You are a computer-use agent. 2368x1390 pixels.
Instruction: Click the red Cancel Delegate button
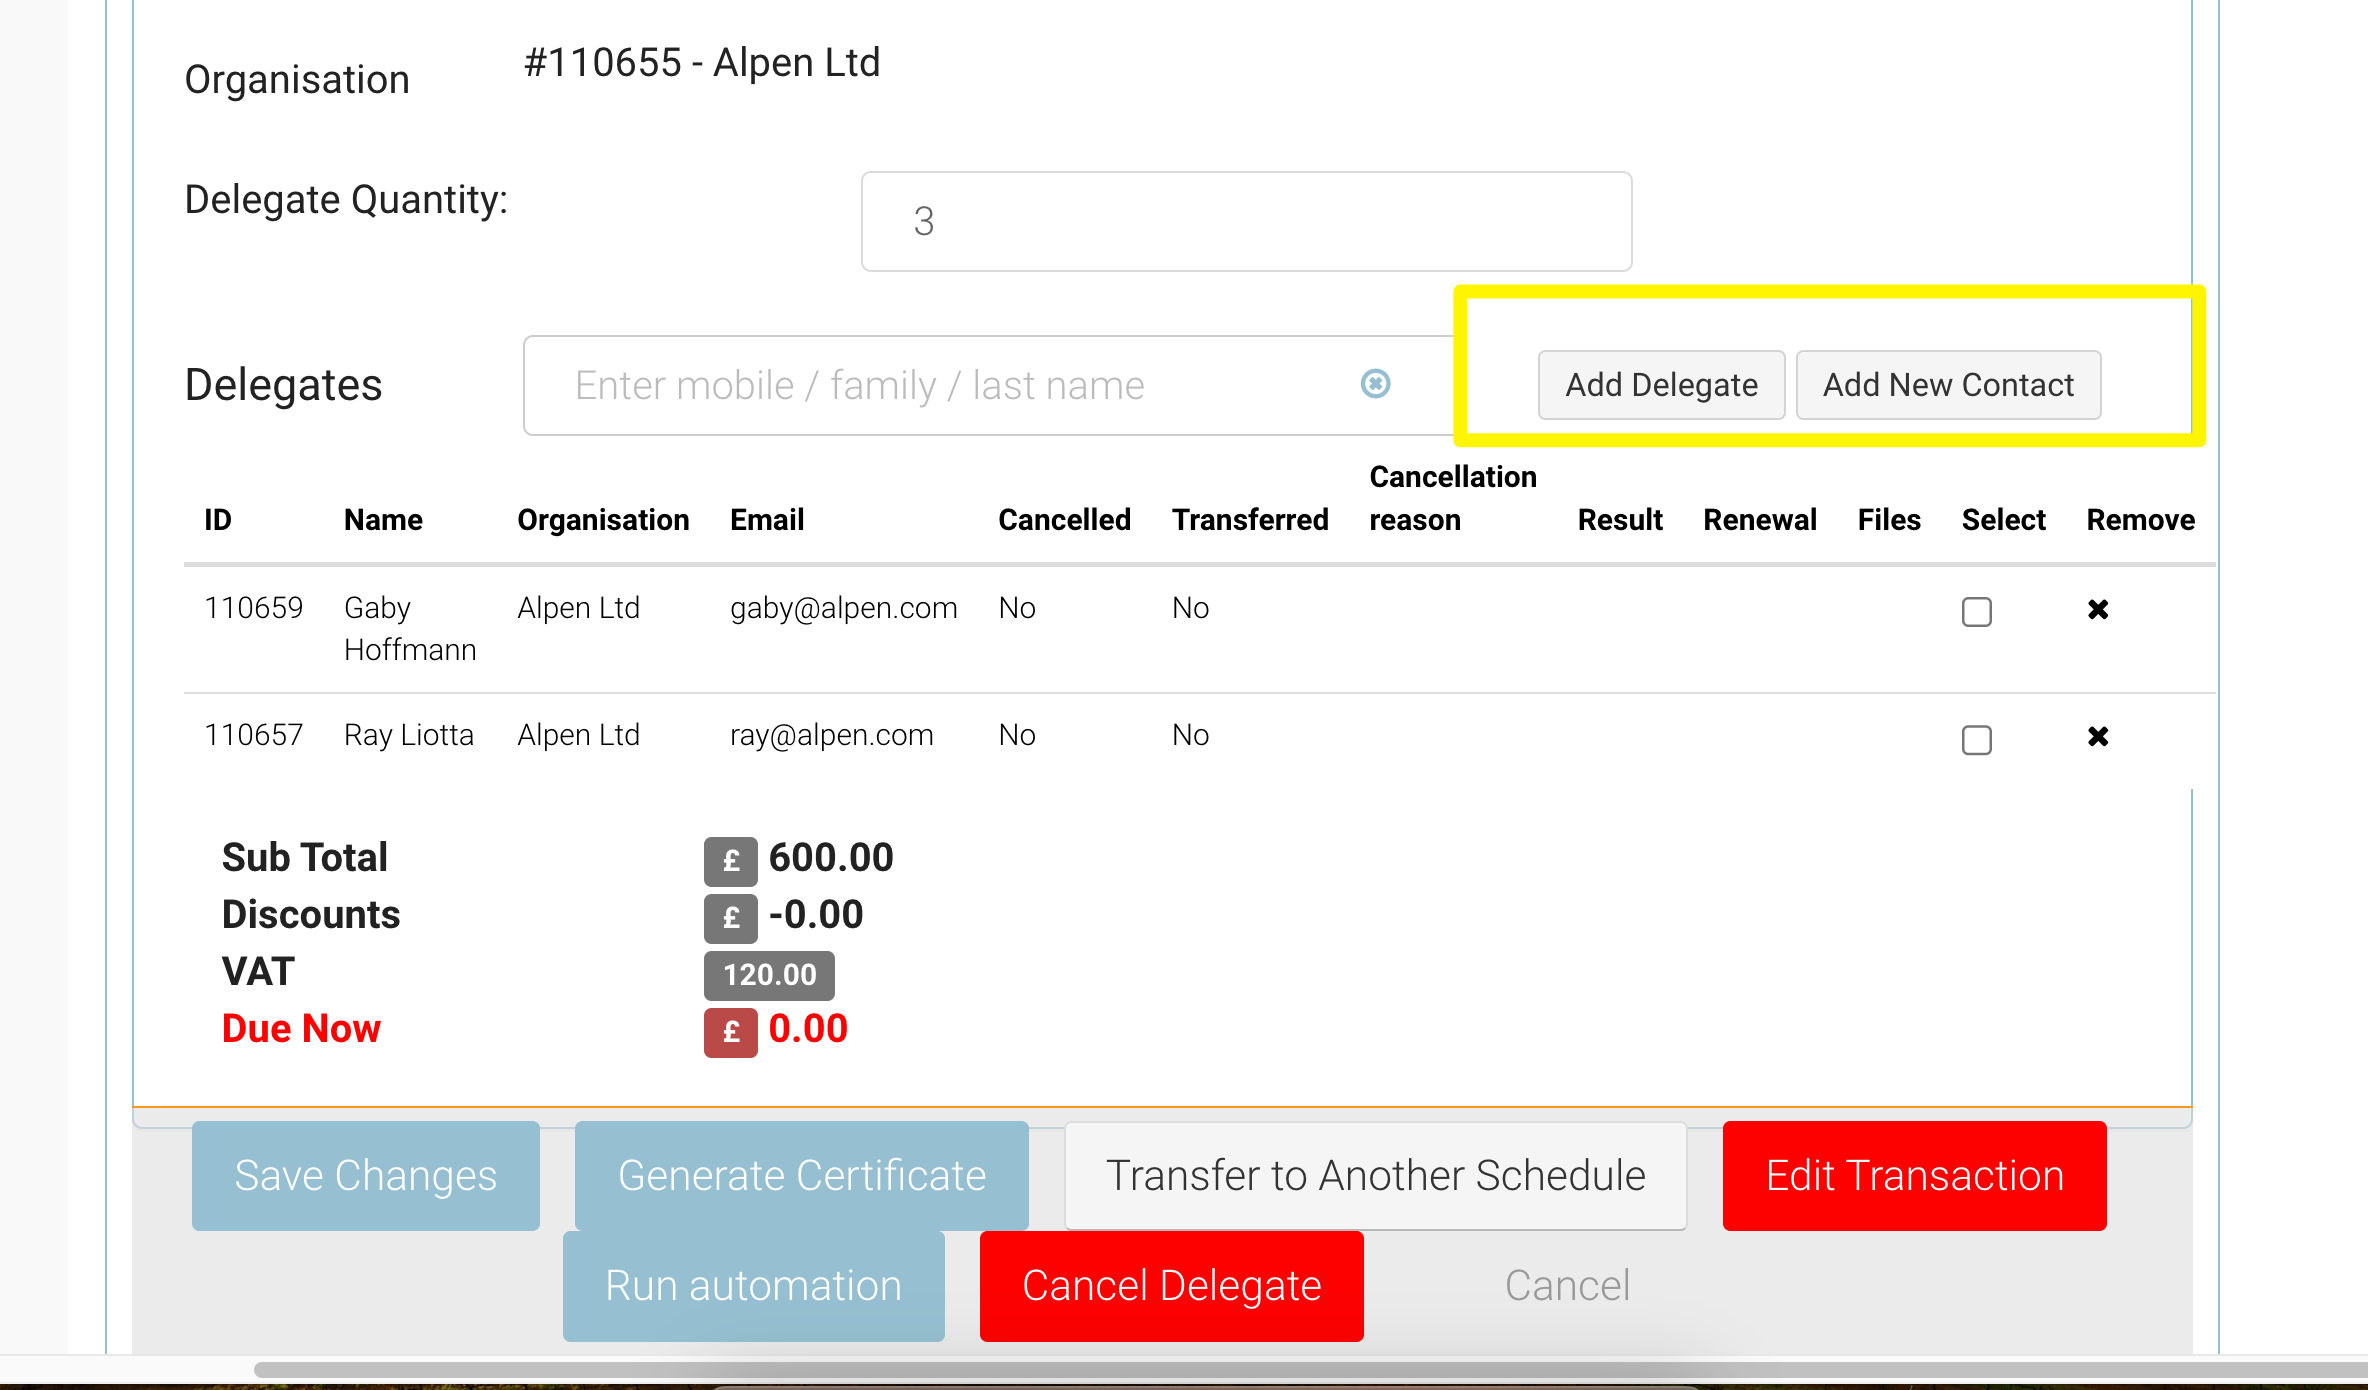(x=1171, y=1286)
